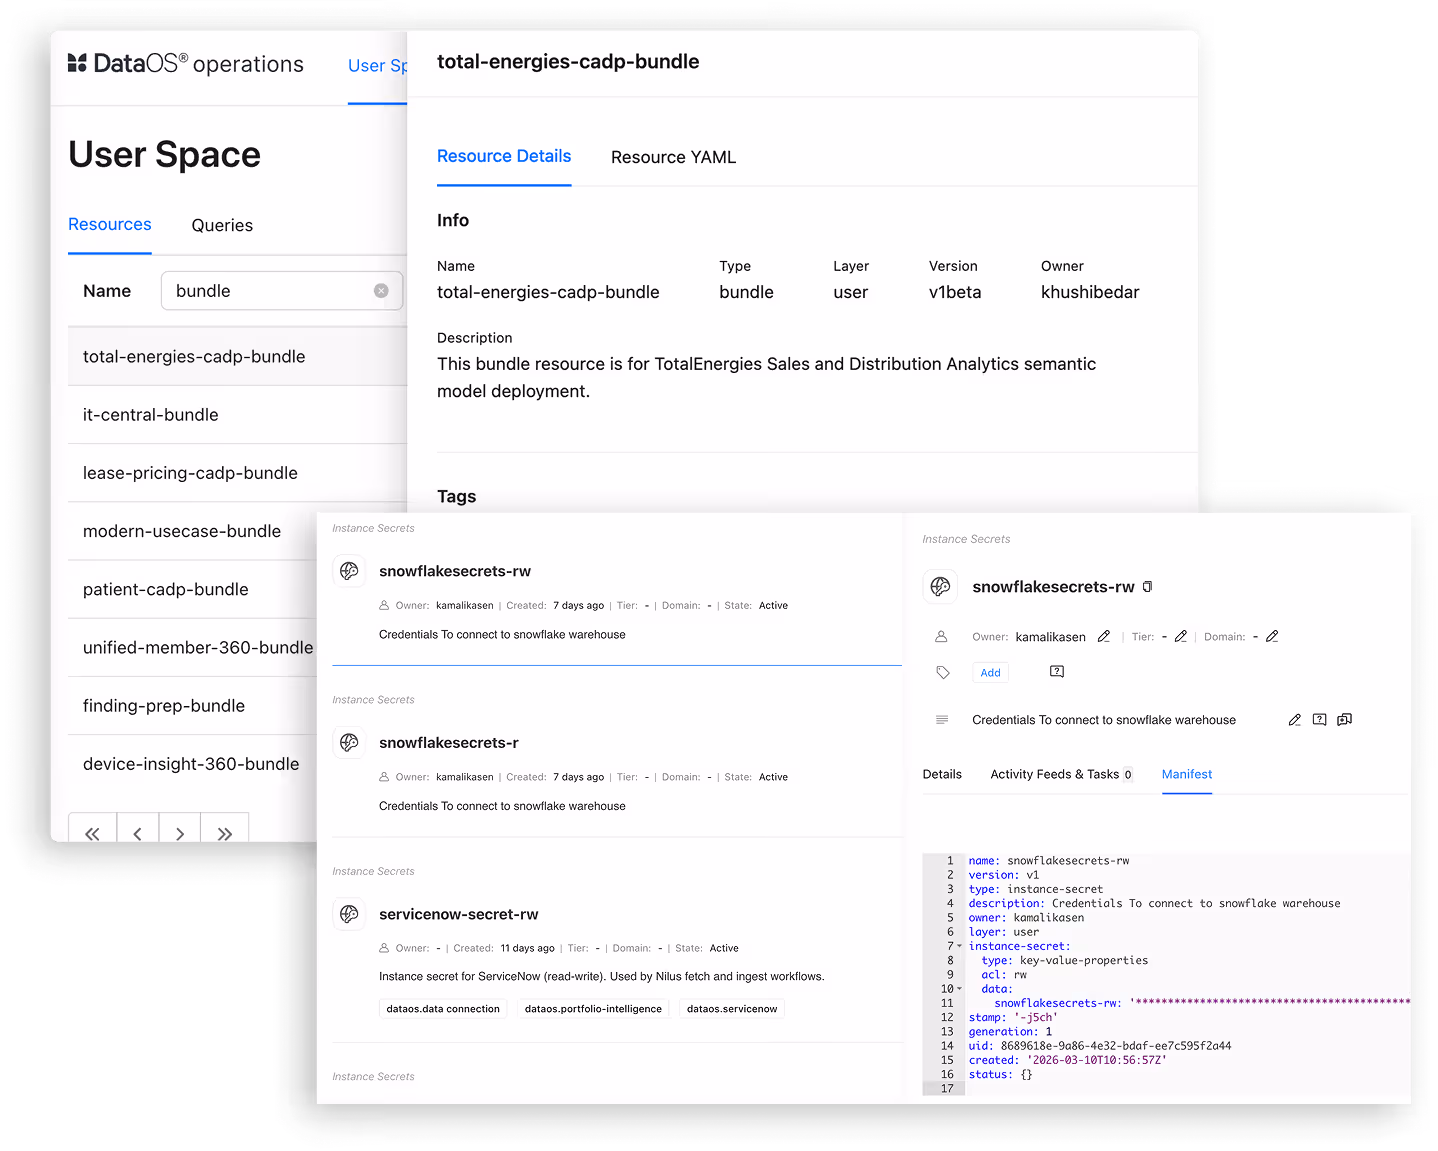
Task: Open Details tab for snowflakesecrets-rw
Action: point(942,774)
